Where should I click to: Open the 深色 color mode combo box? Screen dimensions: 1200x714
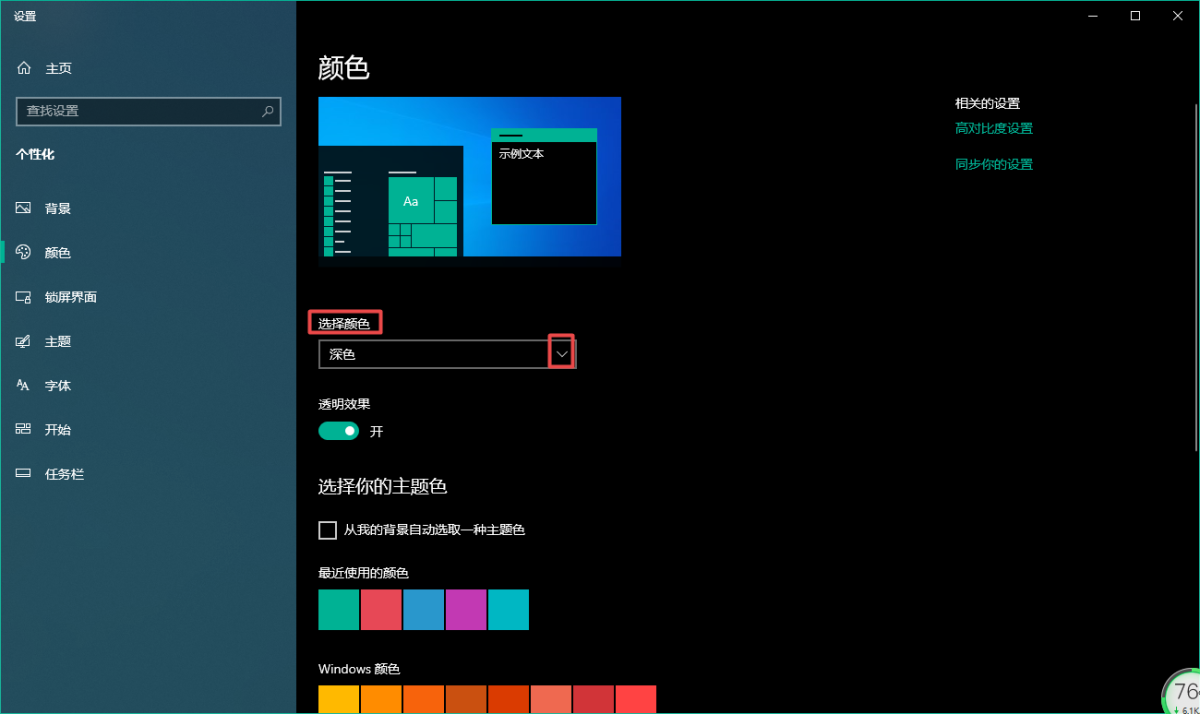point(447,354)
